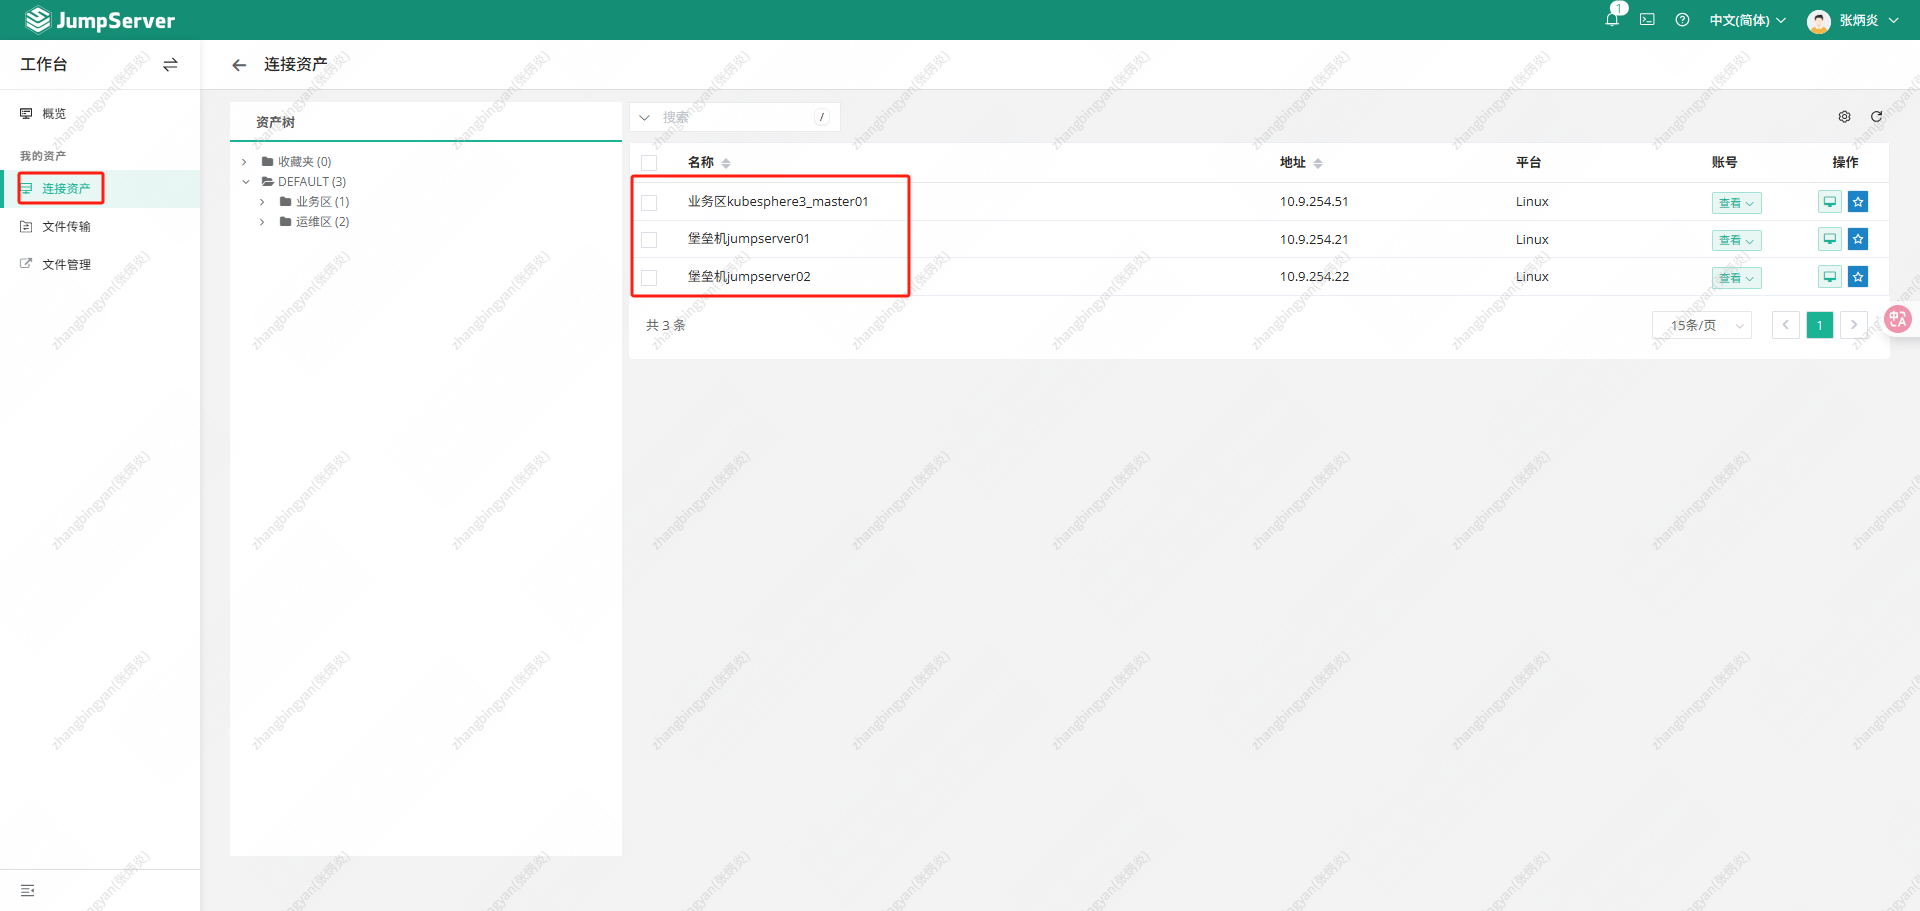Collapse the sidebar with bottom menu icon

coord(28,890)
